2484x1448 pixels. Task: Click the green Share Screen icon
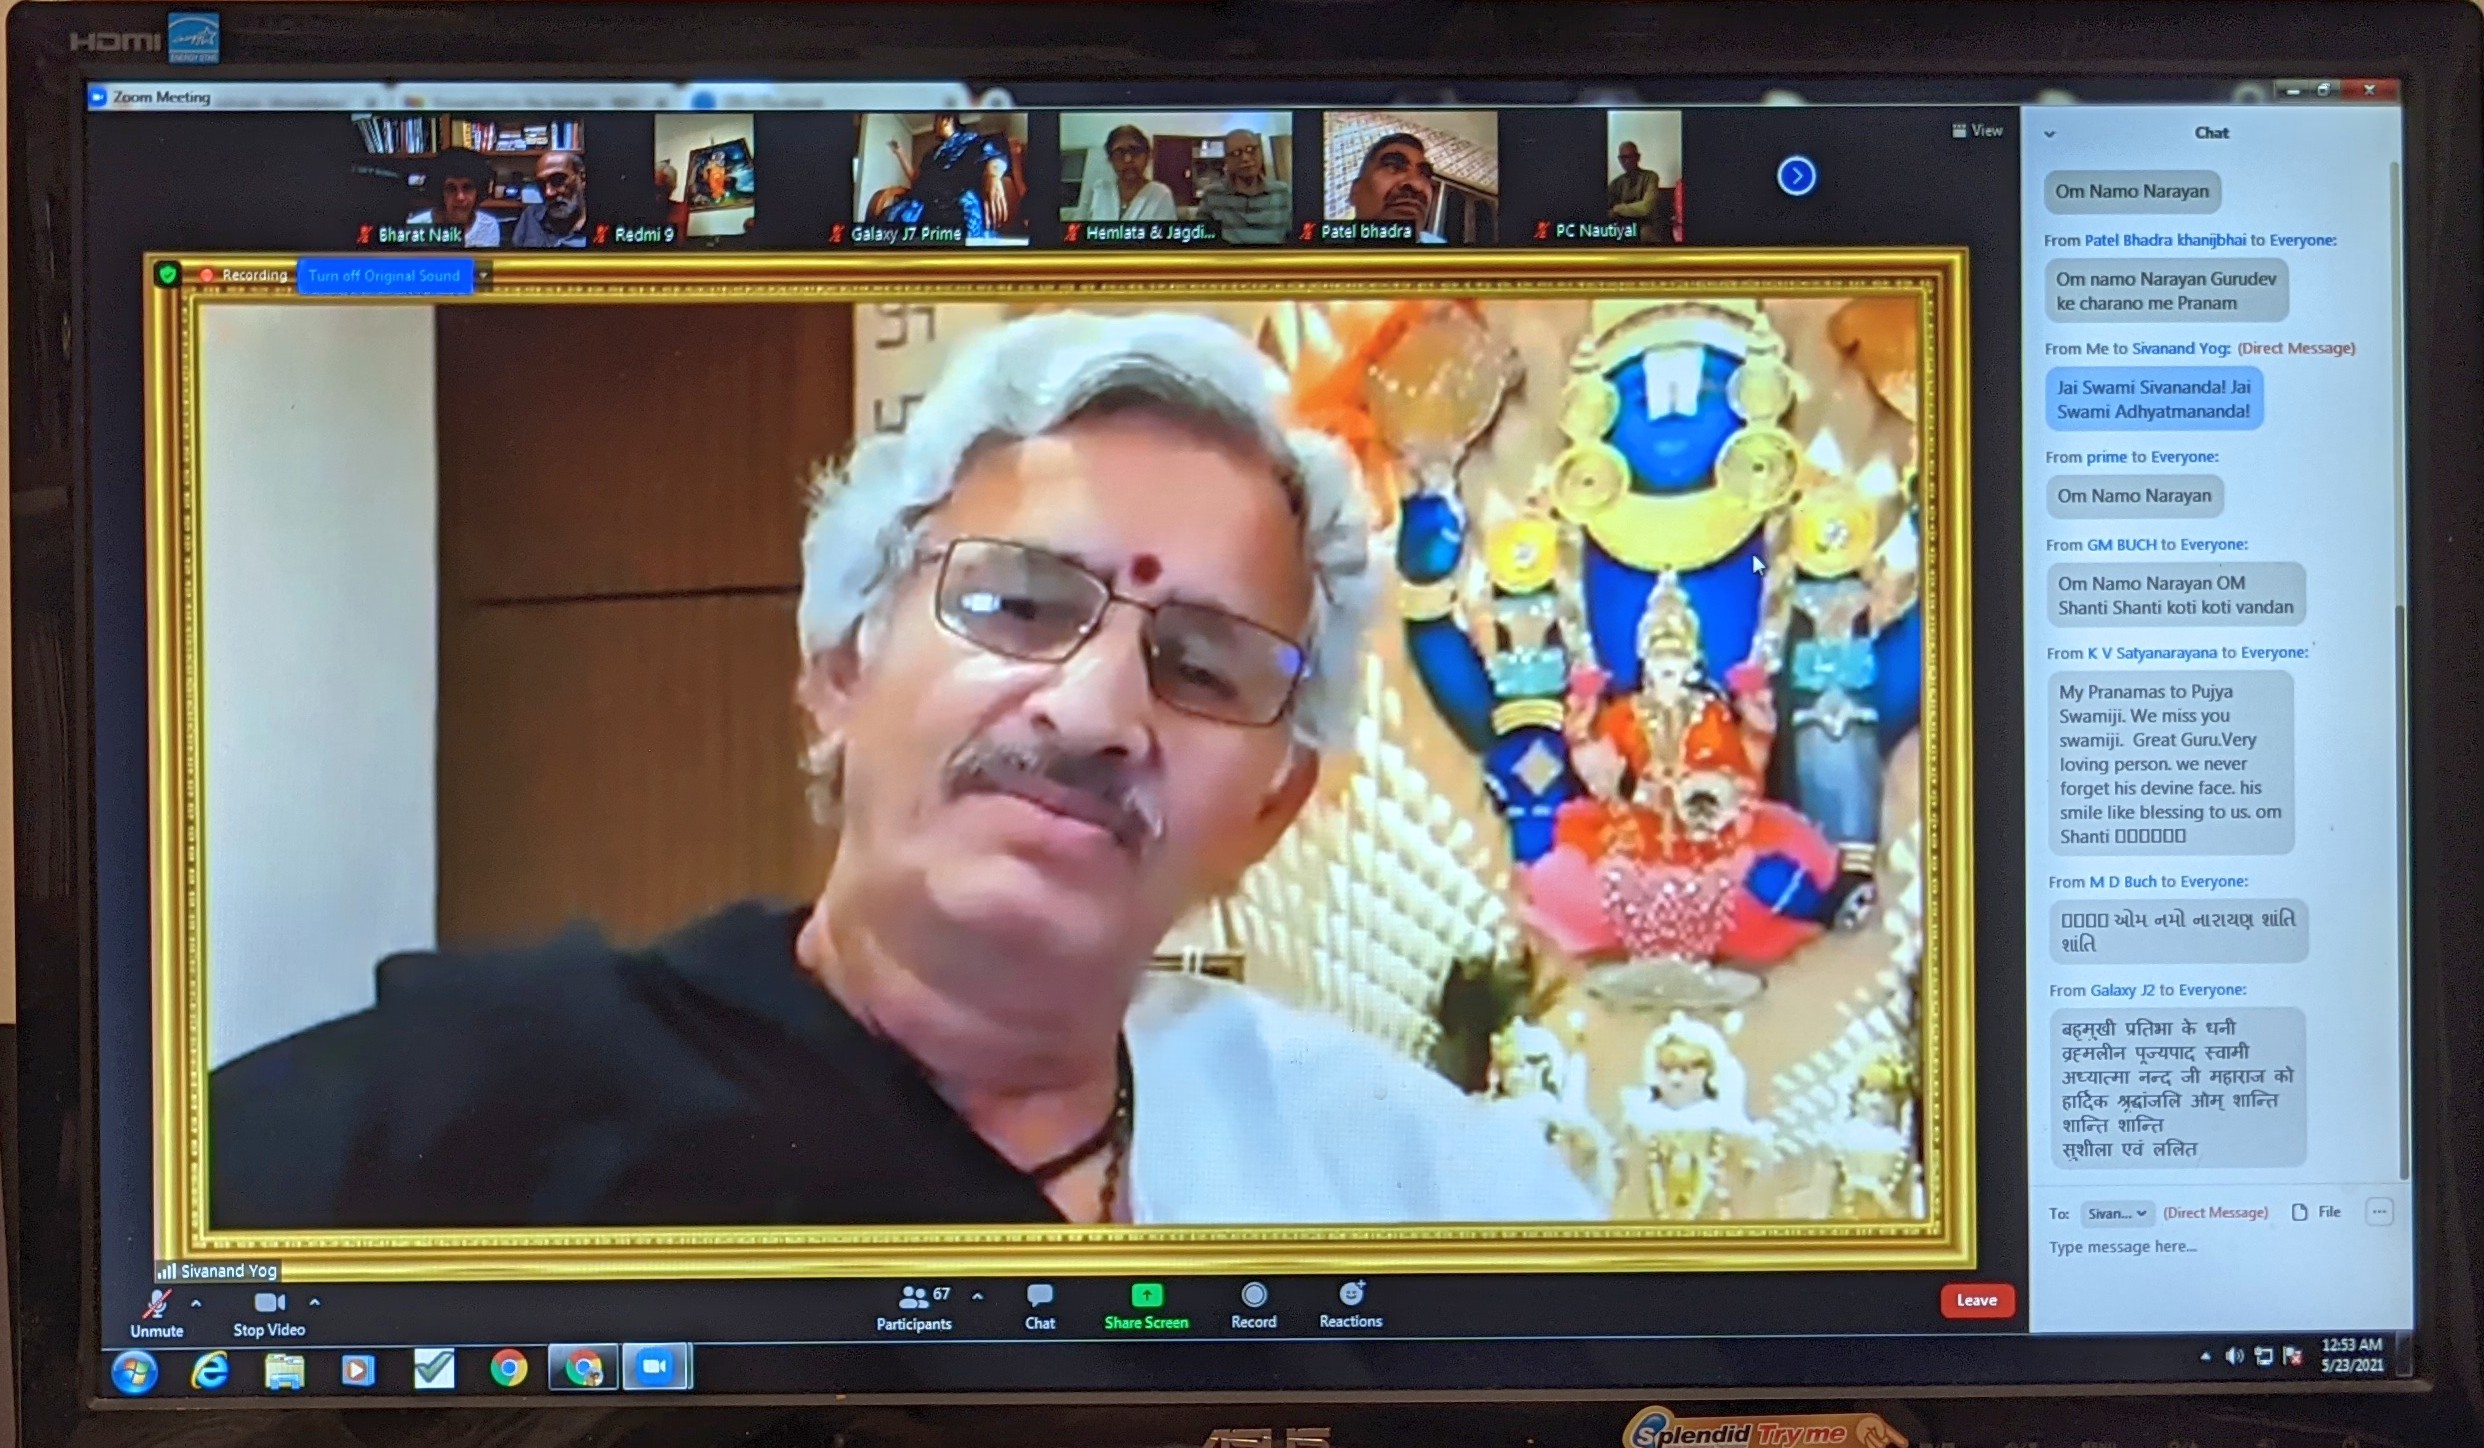(1146, 1296)
